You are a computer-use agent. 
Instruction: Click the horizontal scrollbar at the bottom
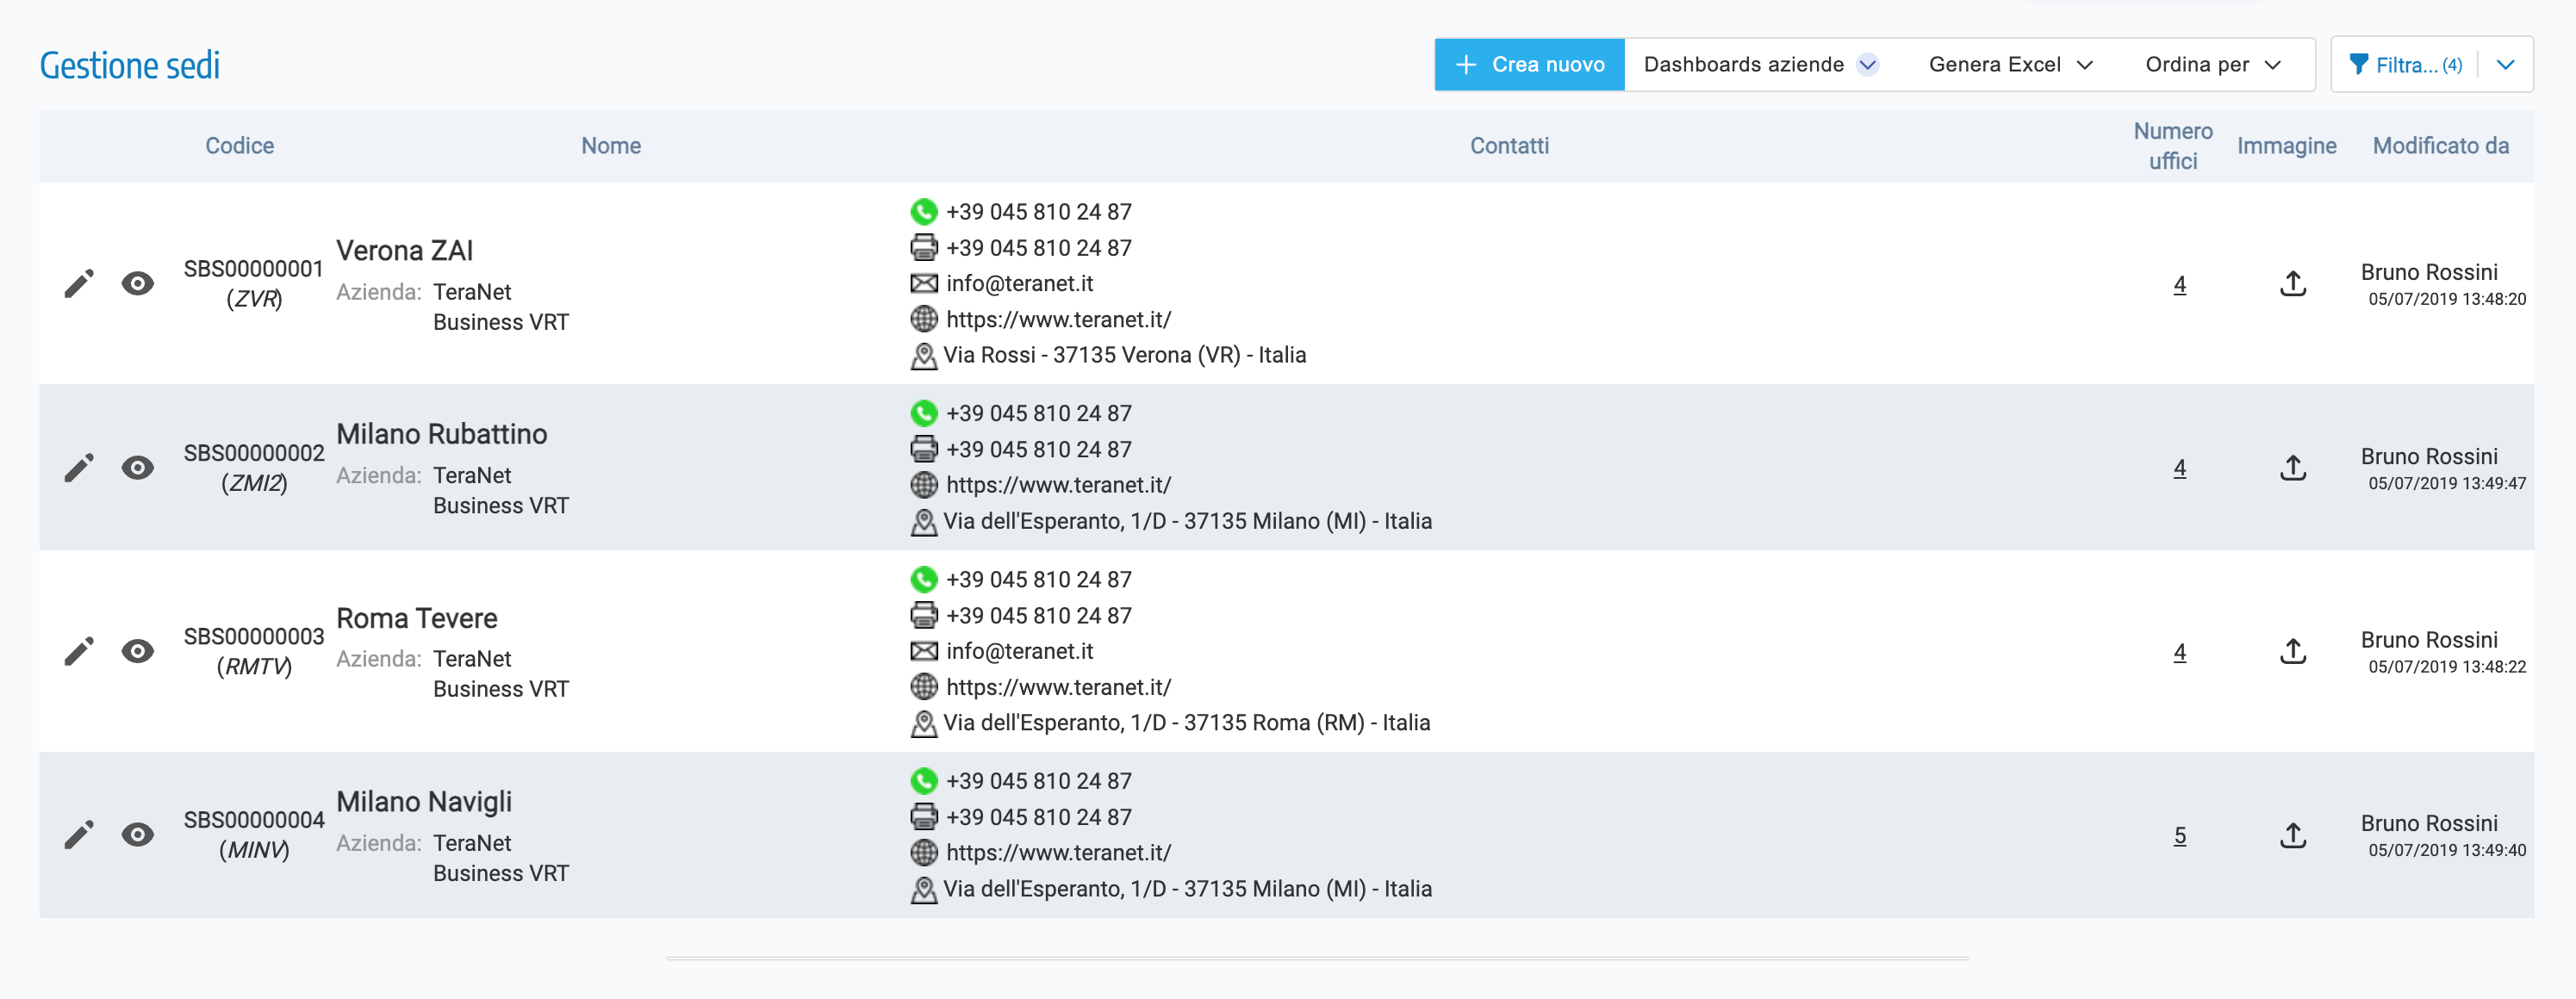pos(1317,958)
